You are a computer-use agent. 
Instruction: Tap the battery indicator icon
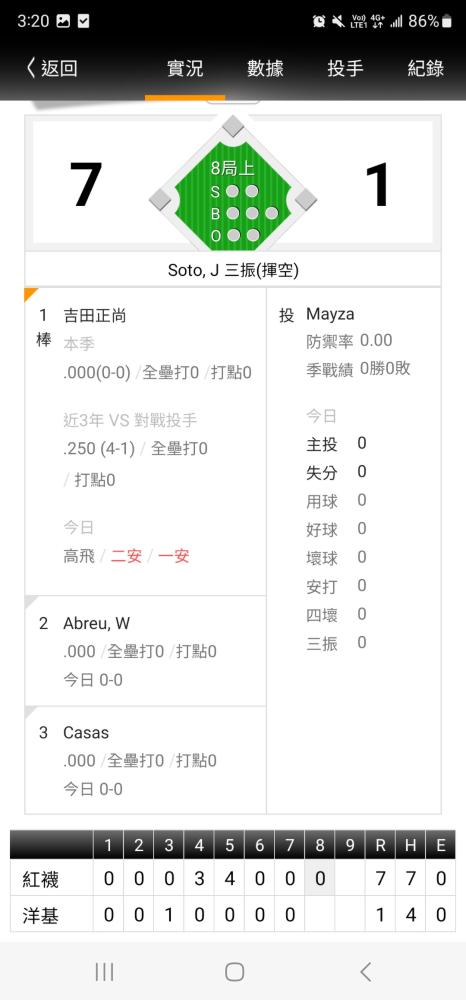[447, 21]
